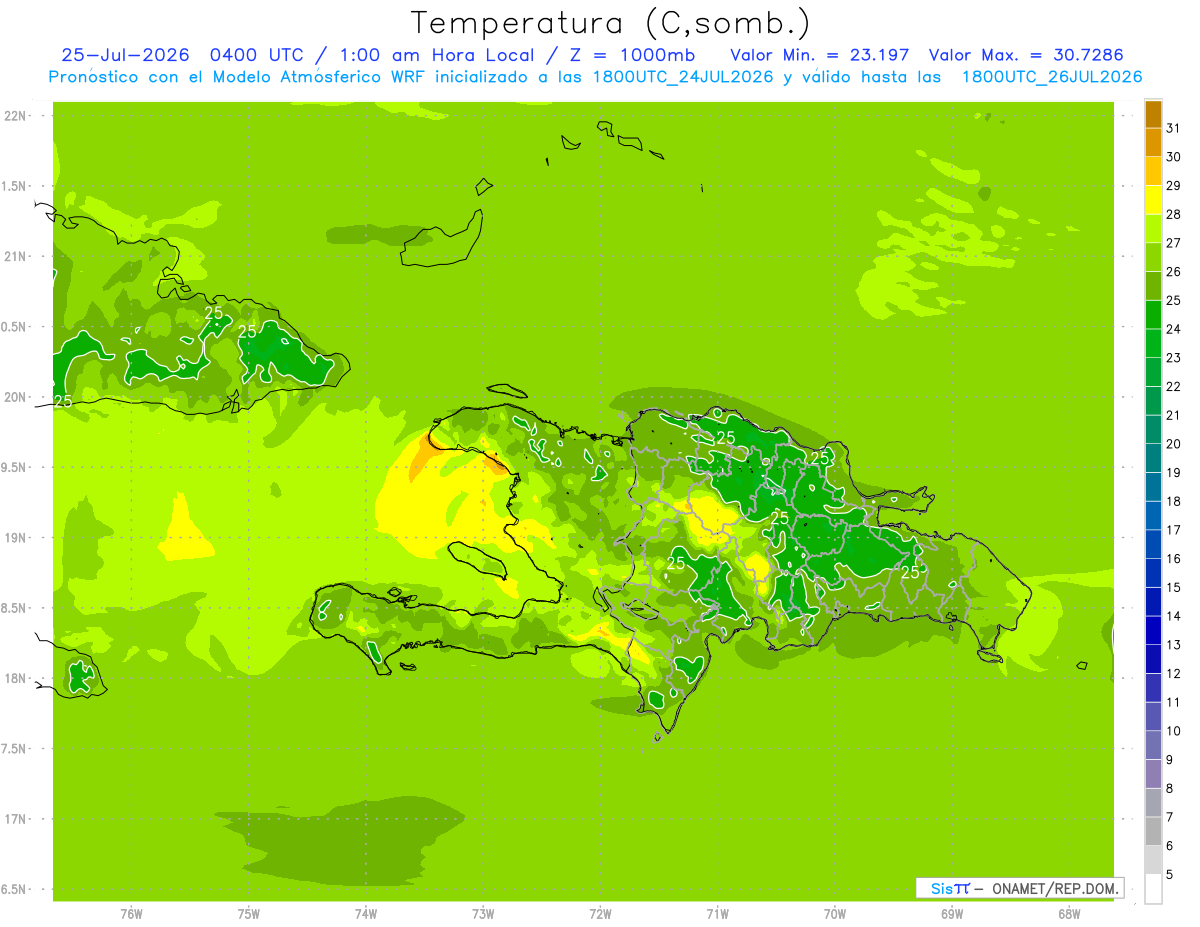Screen dimensions: 1200x927
Task: Click the dark orange swatch above 31
Action: (1153, 114)
